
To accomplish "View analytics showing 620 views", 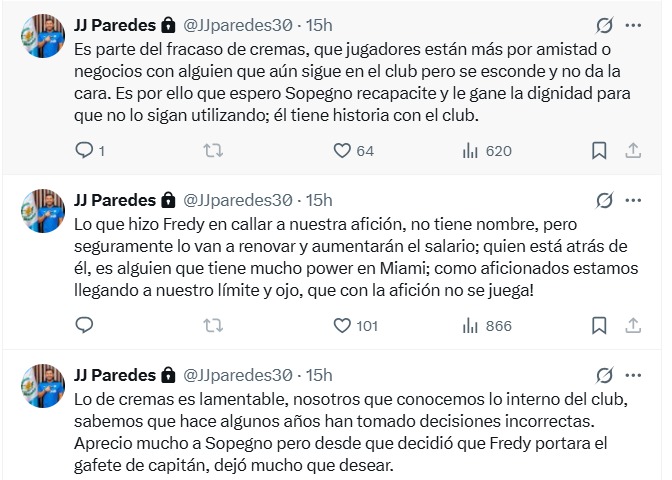I will (470, 150).
